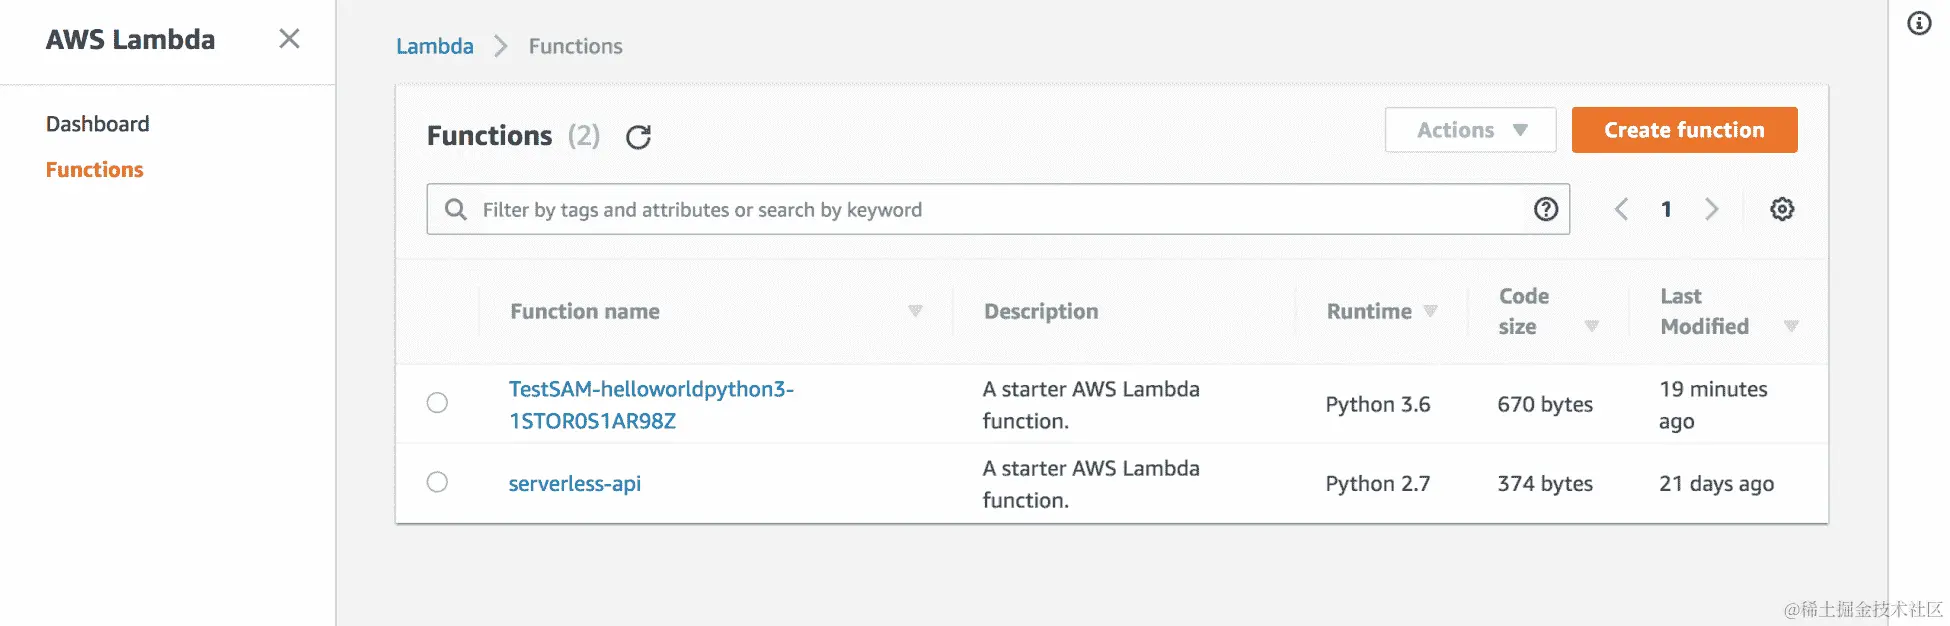
Task: Open table preferences gear icon
Action: click(1781, 209)
